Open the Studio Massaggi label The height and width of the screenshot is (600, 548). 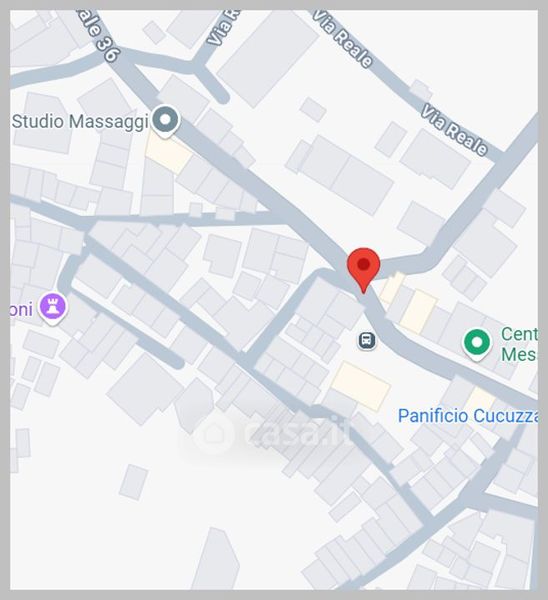click(80, 121)
